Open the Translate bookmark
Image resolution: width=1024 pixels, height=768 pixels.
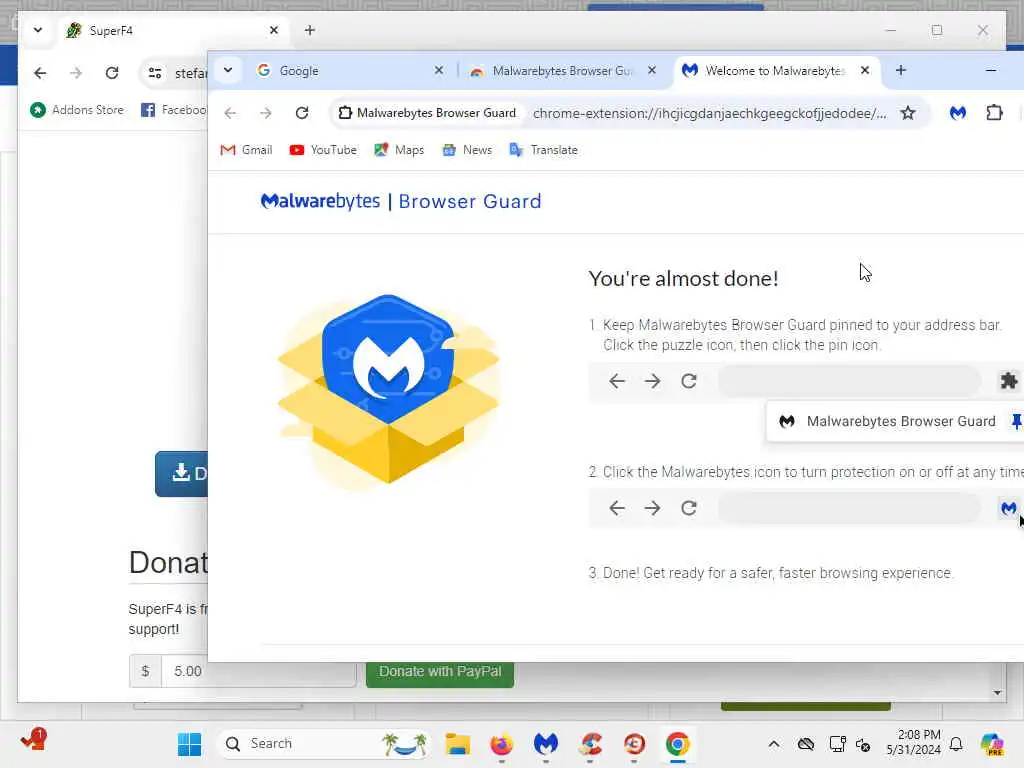coord(544,150)
